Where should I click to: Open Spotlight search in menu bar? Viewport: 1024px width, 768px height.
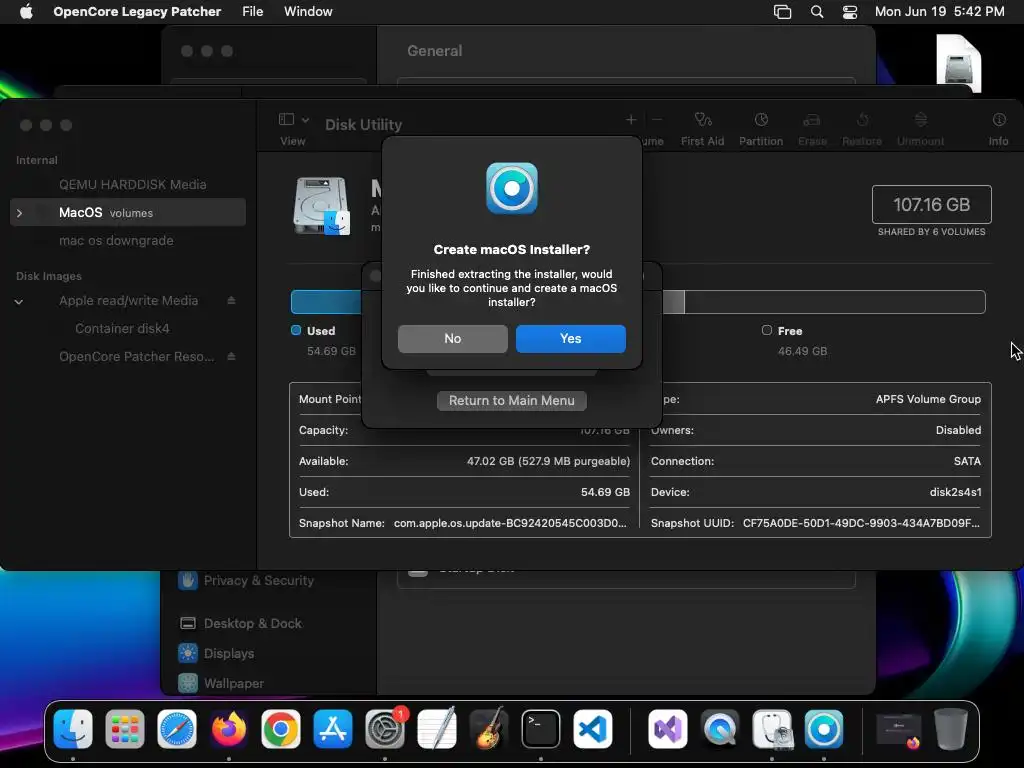(816, 12)
